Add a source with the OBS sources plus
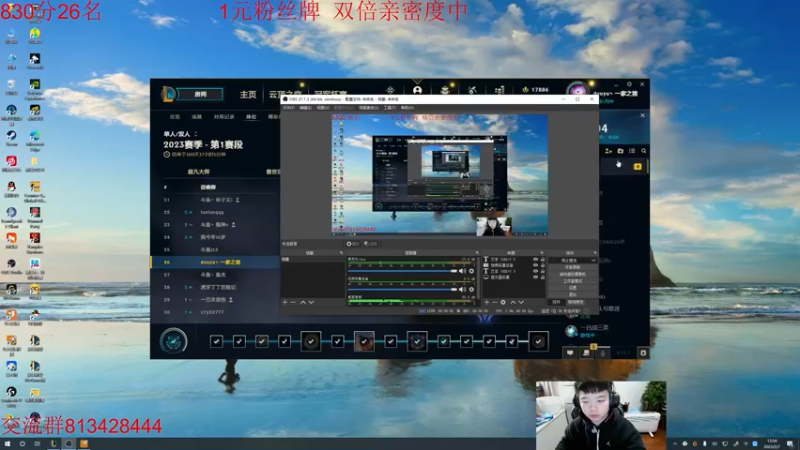This screenshot has width=800, height=450. pyautogui.click(x=487, y=303)
